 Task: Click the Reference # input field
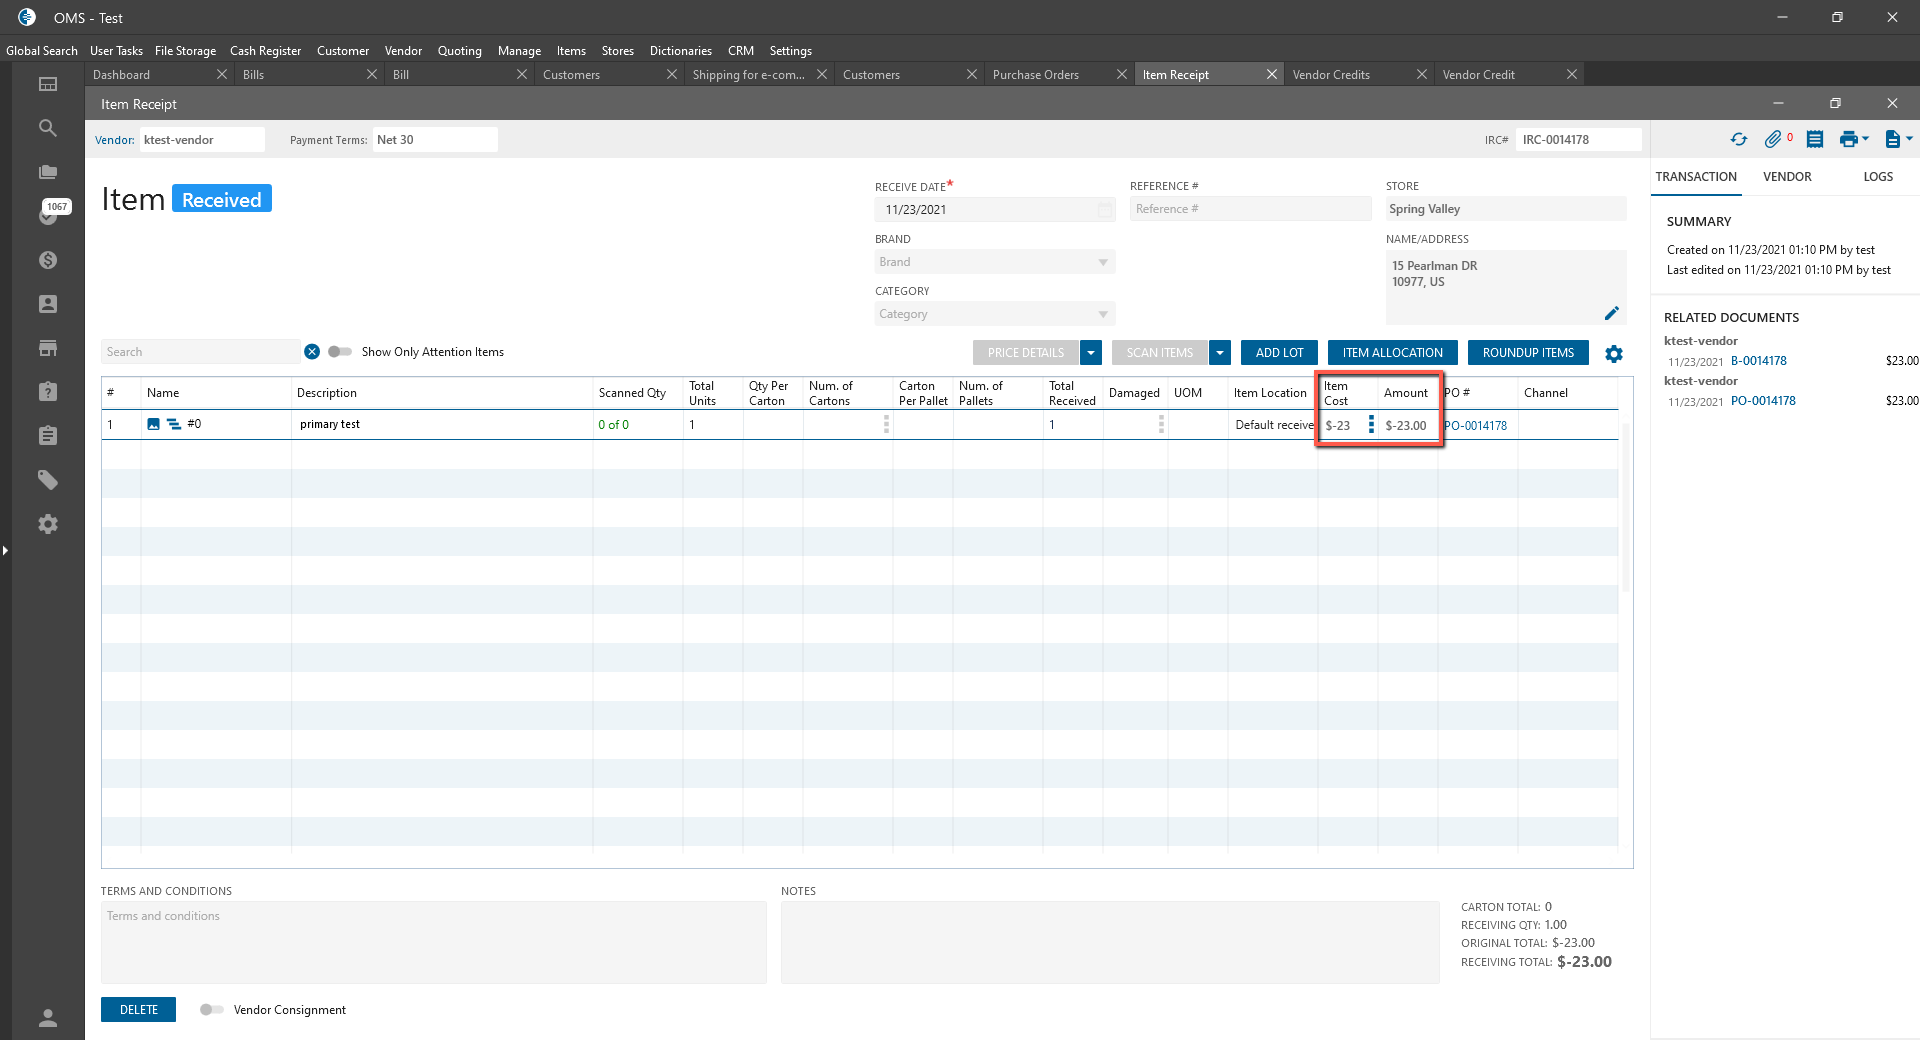pos(1249,209)
